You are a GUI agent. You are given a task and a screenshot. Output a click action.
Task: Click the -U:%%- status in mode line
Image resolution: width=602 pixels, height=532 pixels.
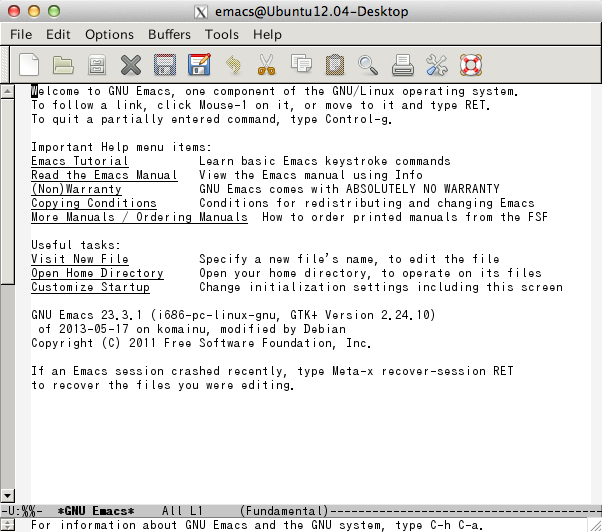coord(23,511)
